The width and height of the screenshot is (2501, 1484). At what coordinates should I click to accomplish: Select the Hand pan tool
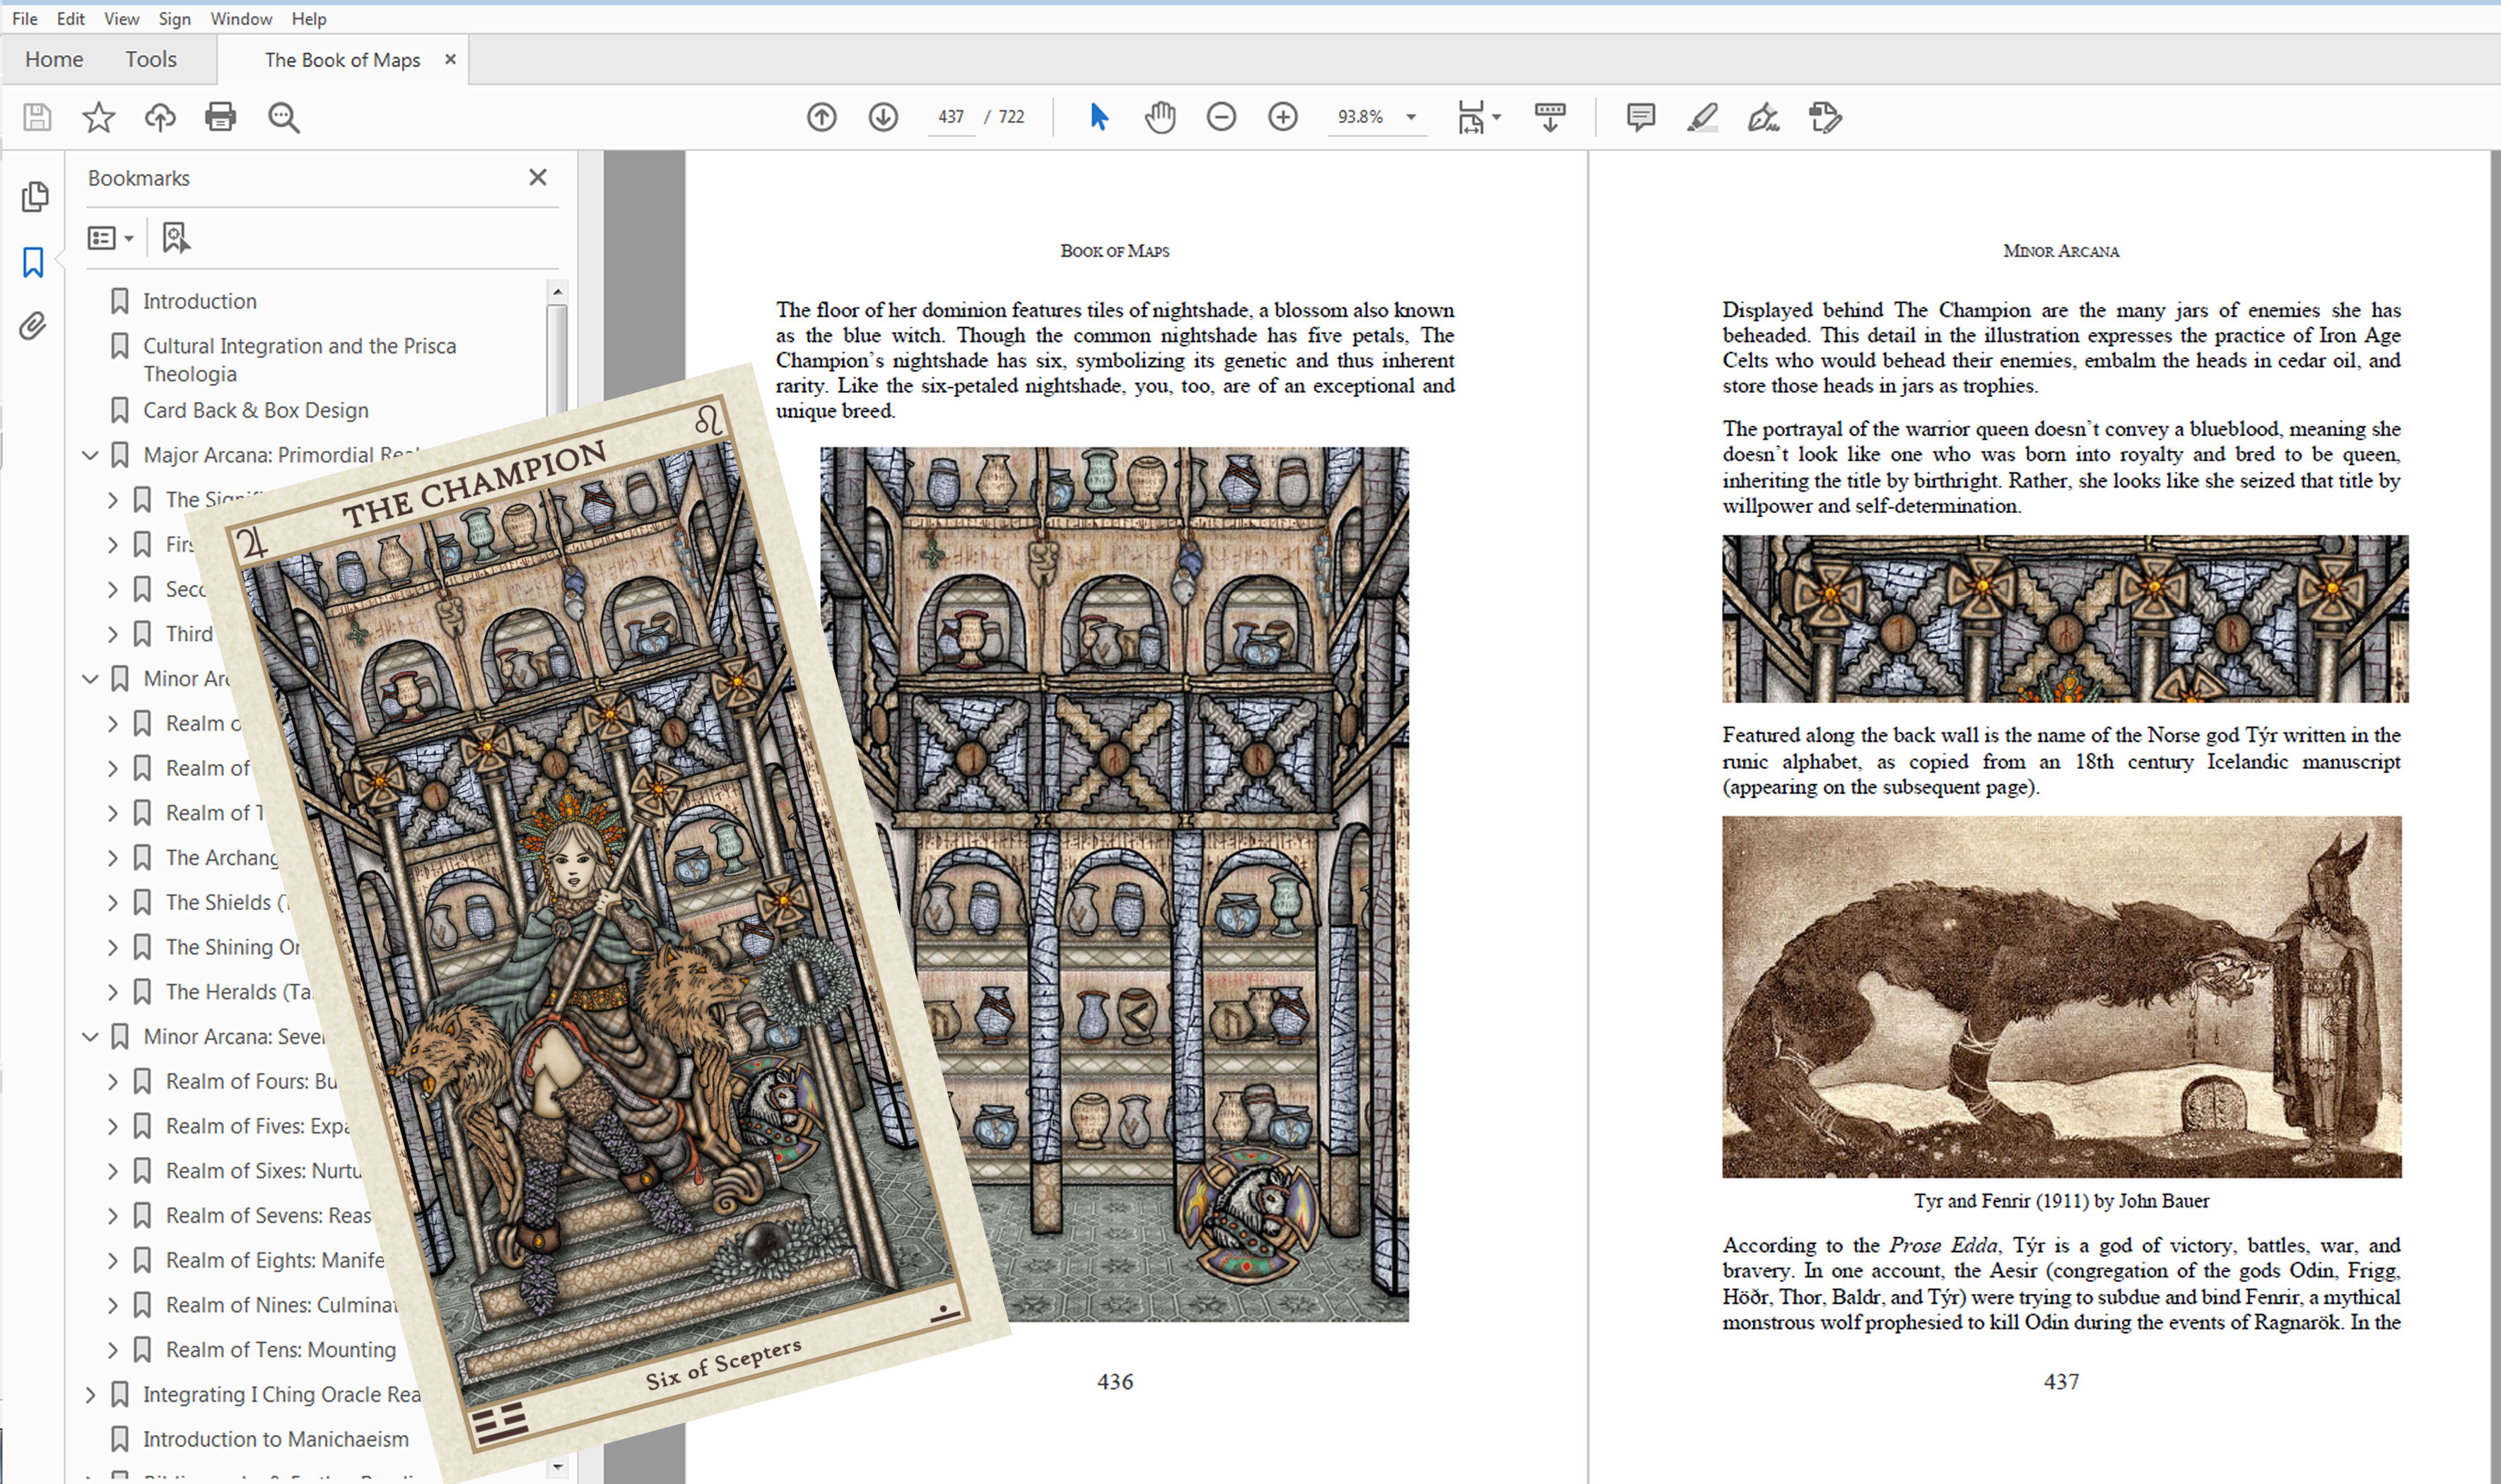tap(1160, 117)
